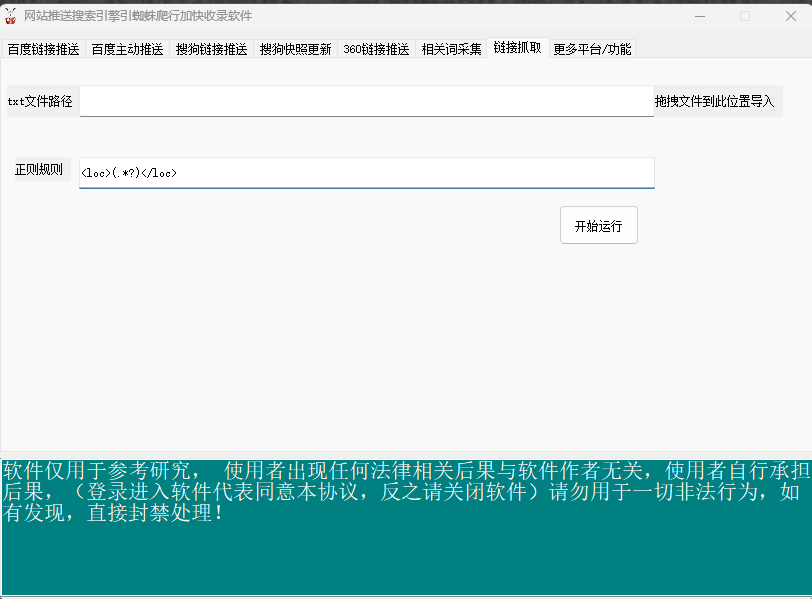
Task: Select the 链接抓取 tab
Action: pos(517,47)
